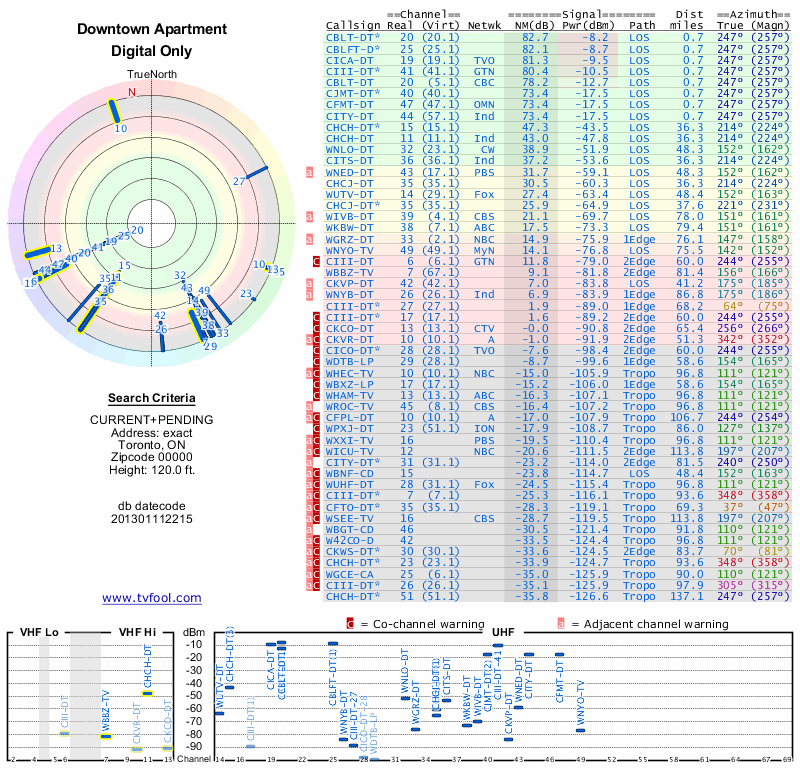Click the 'a' warning marker beside WIVB-DT
Screen dimensions: 800x768
(309, 217)
